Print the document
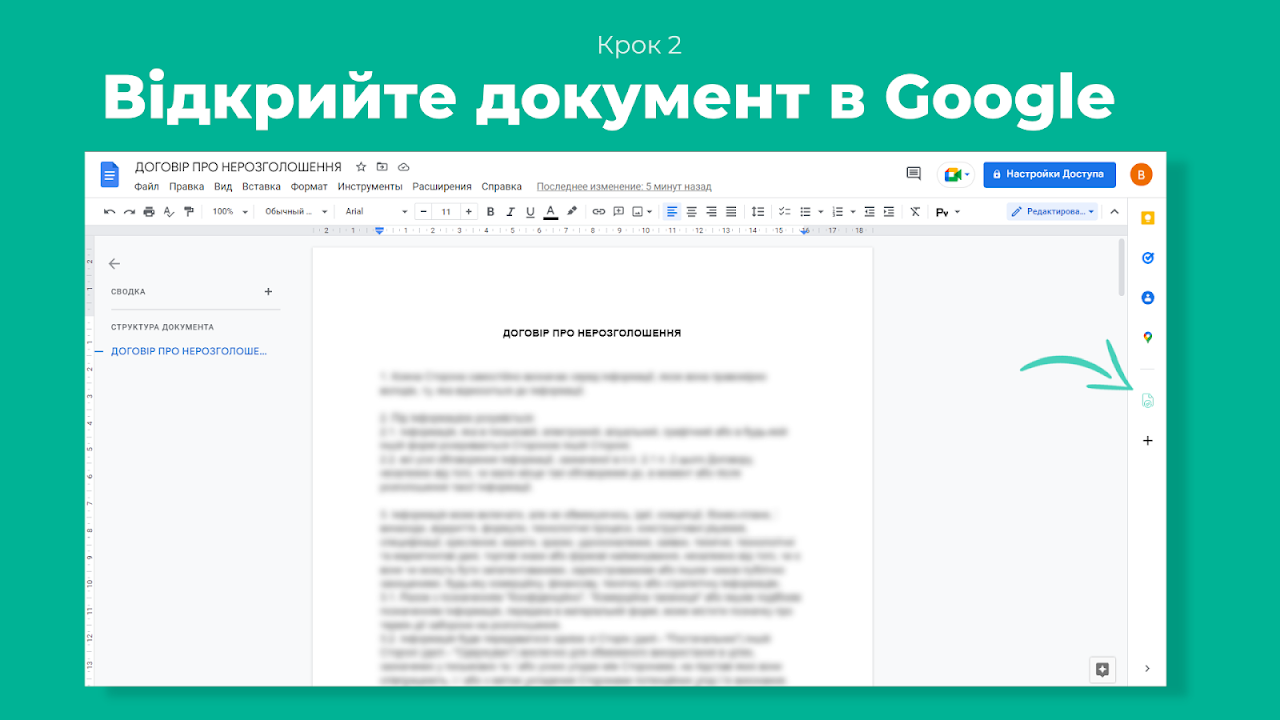Viewport: 1280px width, 720px height. [149, 212]
